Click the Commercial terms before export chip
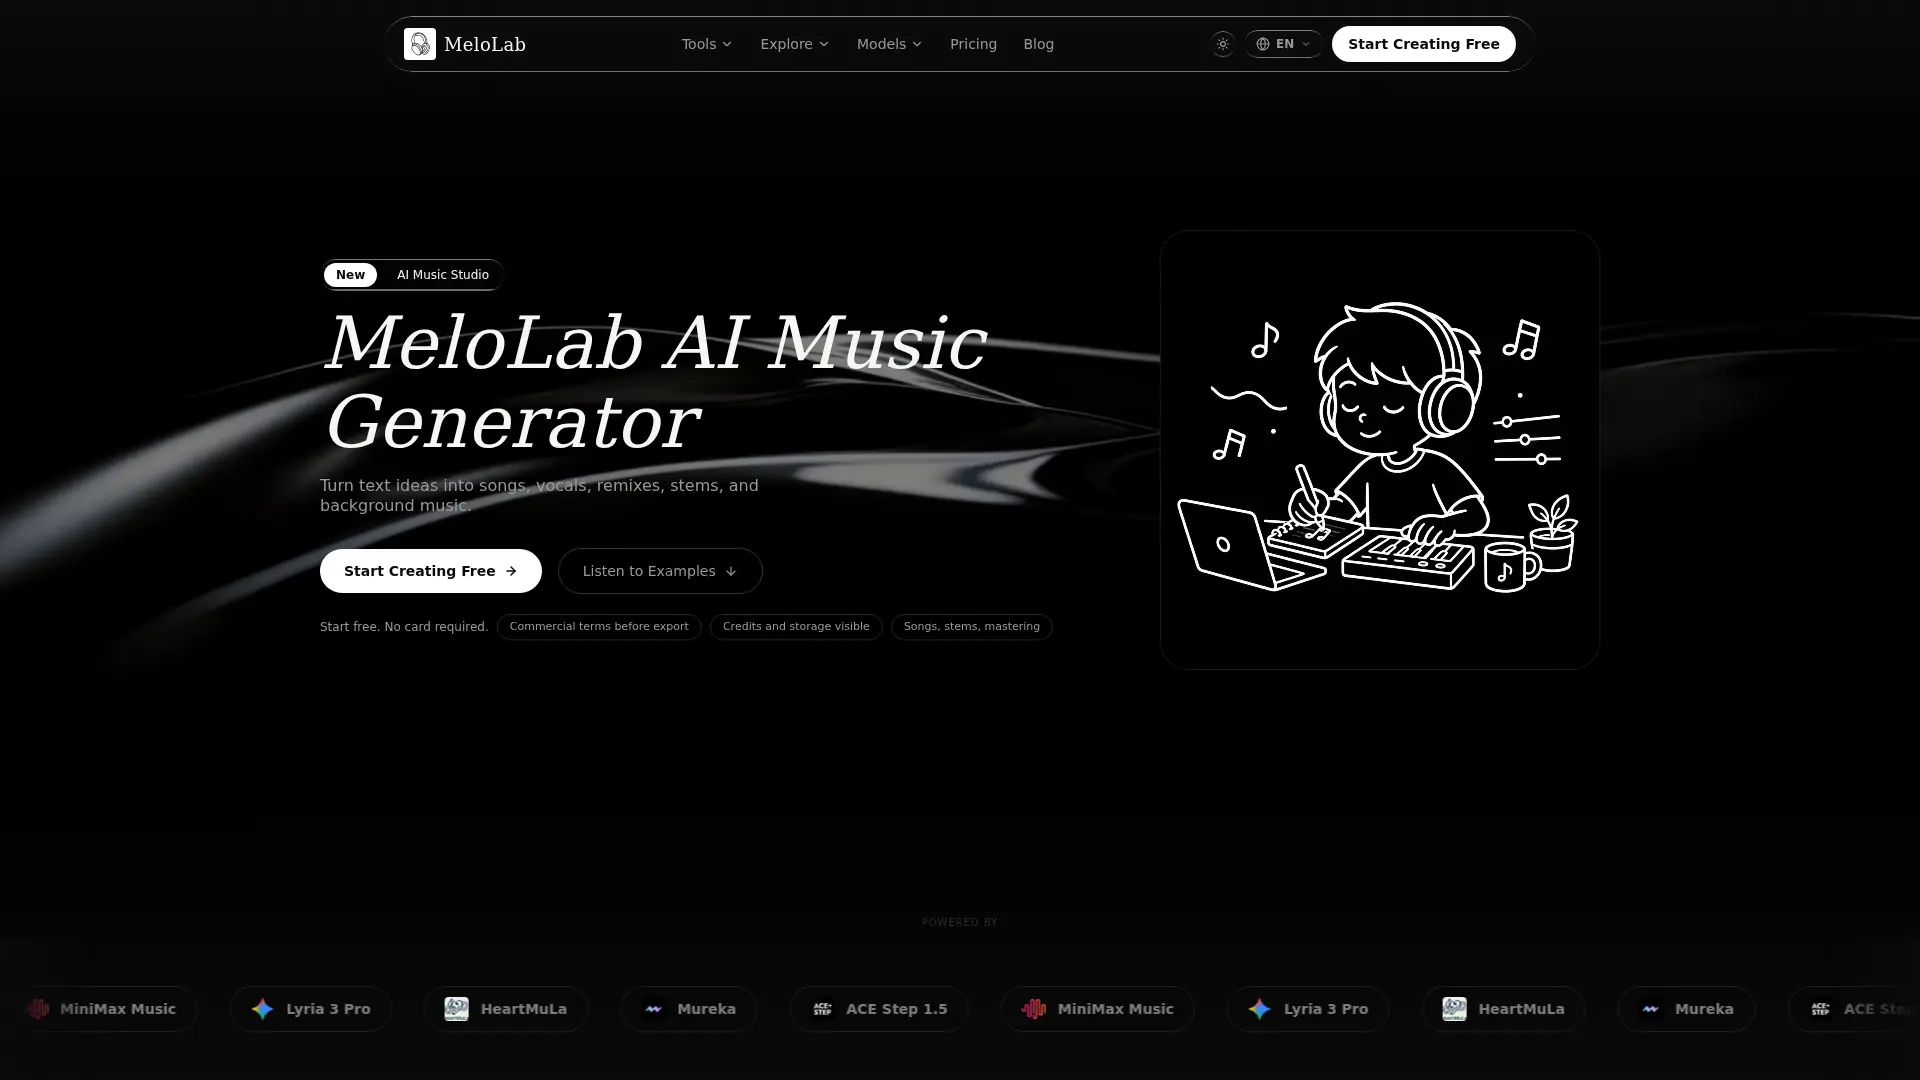Viewport: 1920px width, 1080px height. (x=599, y=627)
